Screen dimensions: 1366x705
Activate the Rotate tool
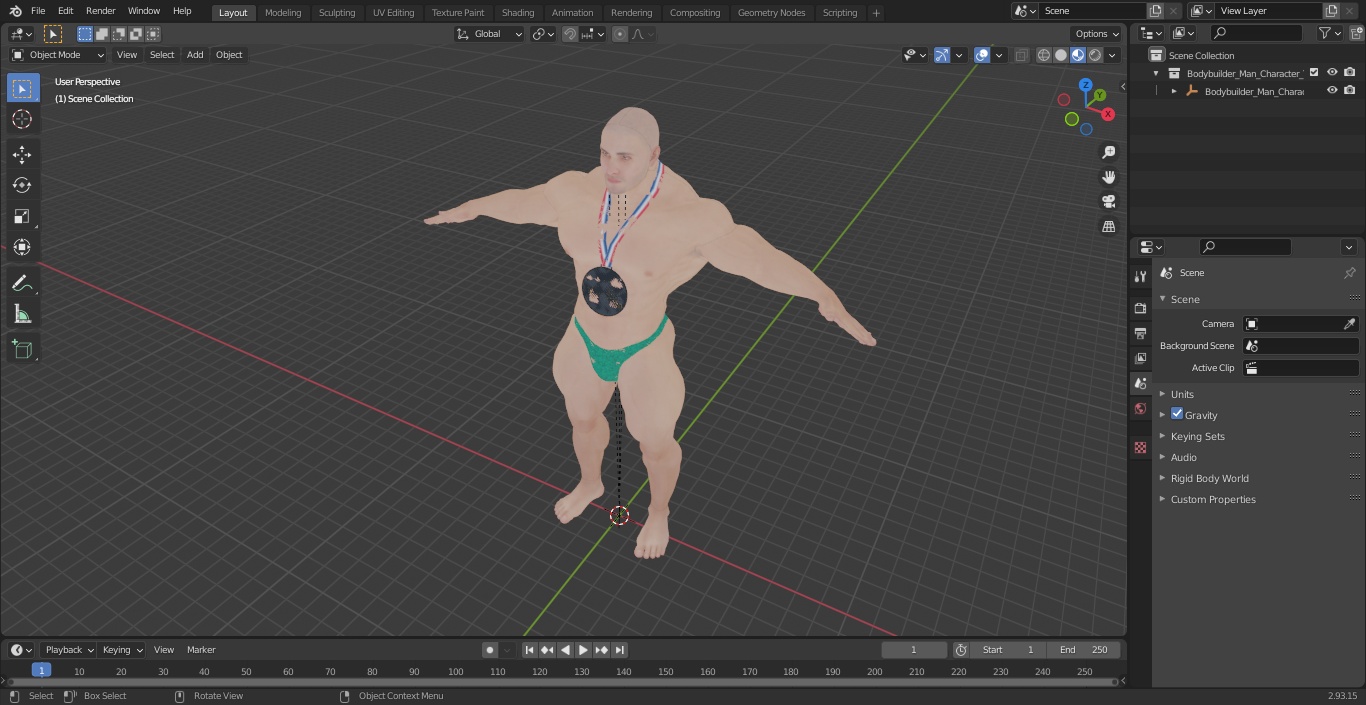(22, 185)
